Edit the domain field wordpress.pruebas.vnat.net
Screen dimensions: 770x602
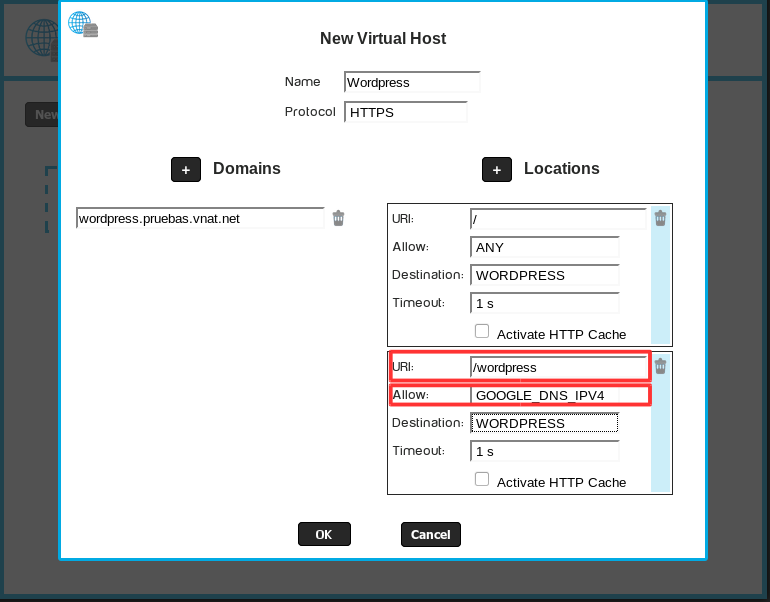200,218
